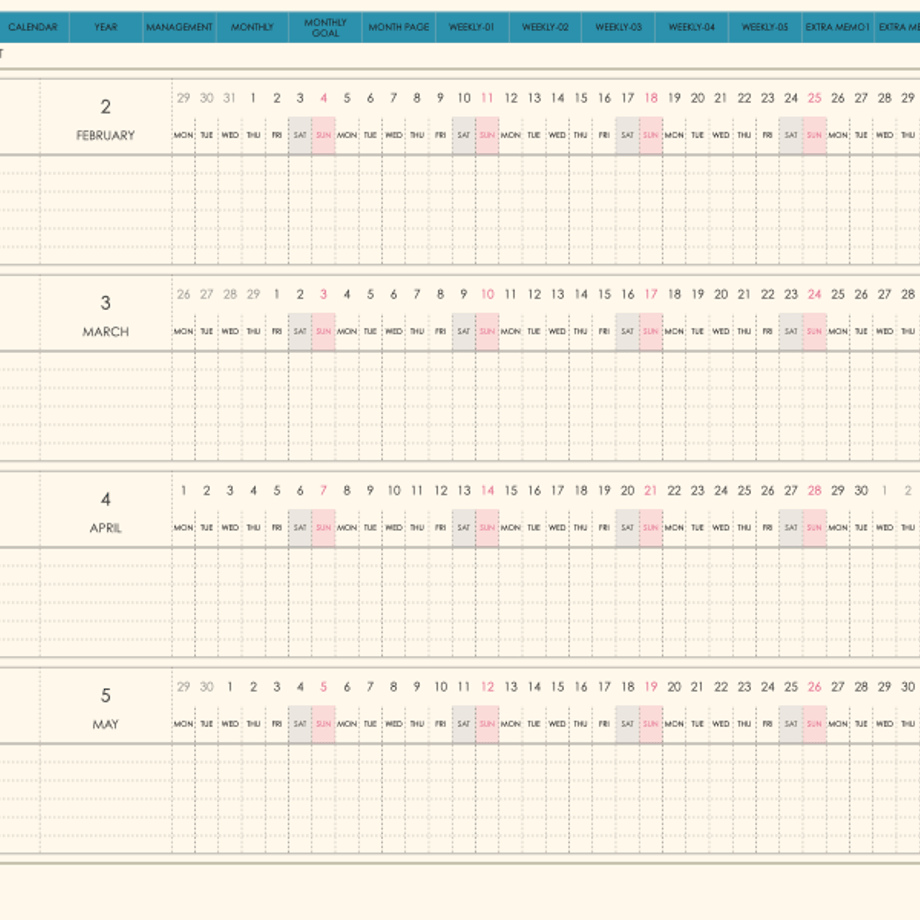Viewport: 920px width, 920px height.
Task: Open the MANAGEMENT tab
Action: [180, 27]
